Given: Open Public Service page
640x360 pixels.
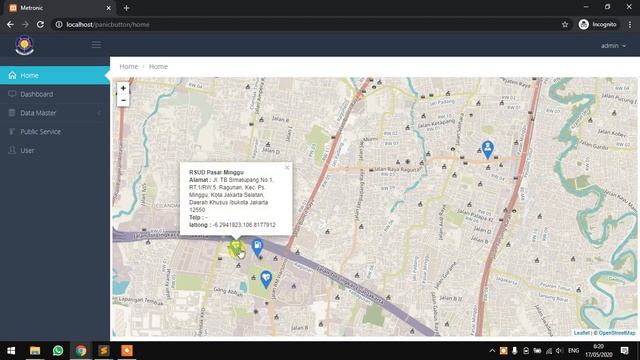Looking at the screenshot, I should (x=55, y=132).
